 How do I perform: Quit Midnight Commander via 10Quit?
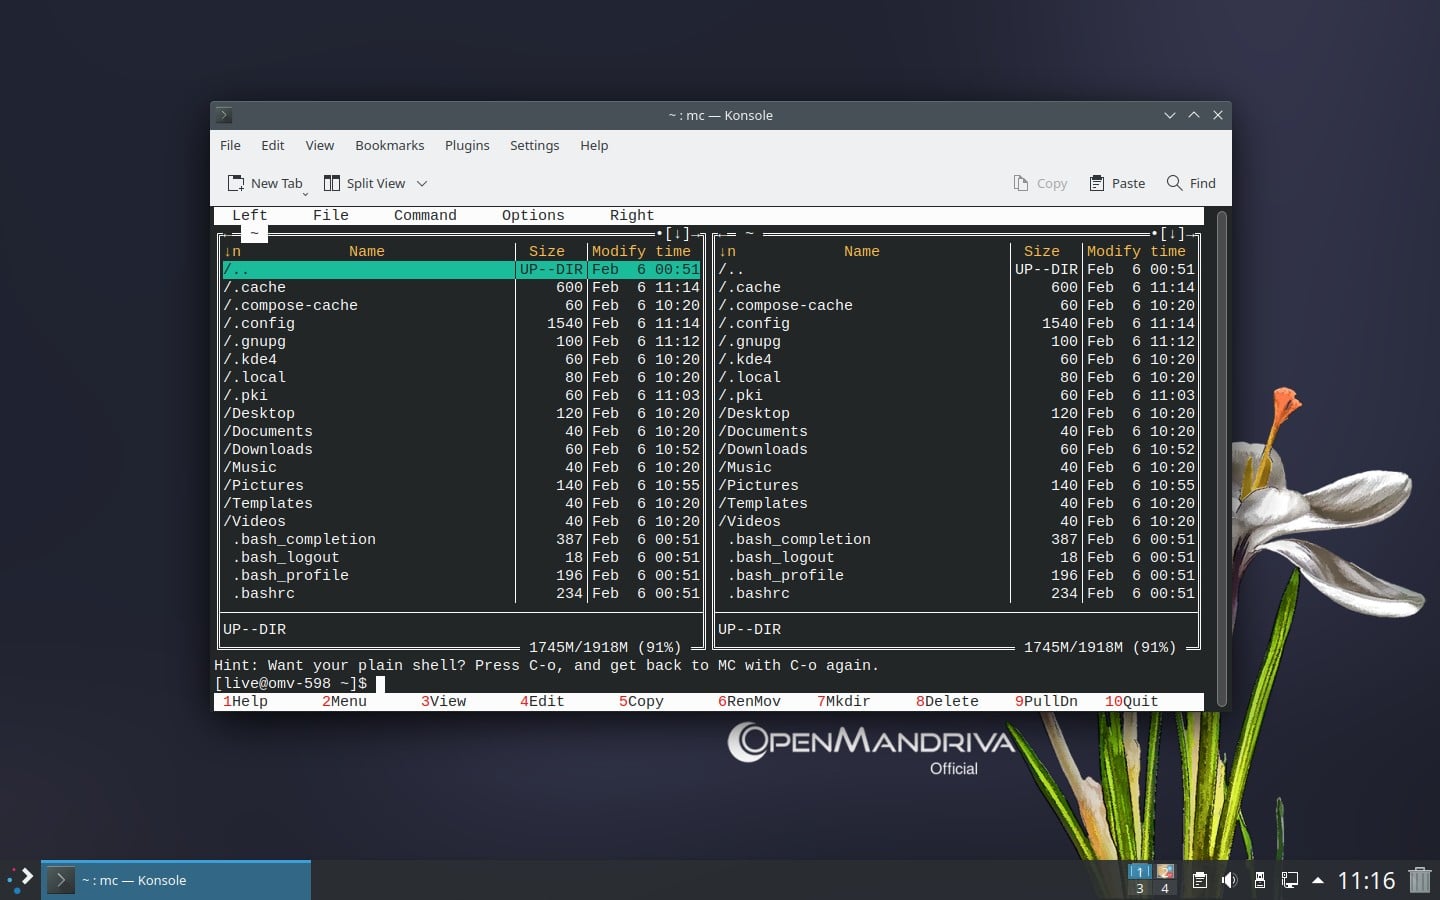click(1132, 701)
